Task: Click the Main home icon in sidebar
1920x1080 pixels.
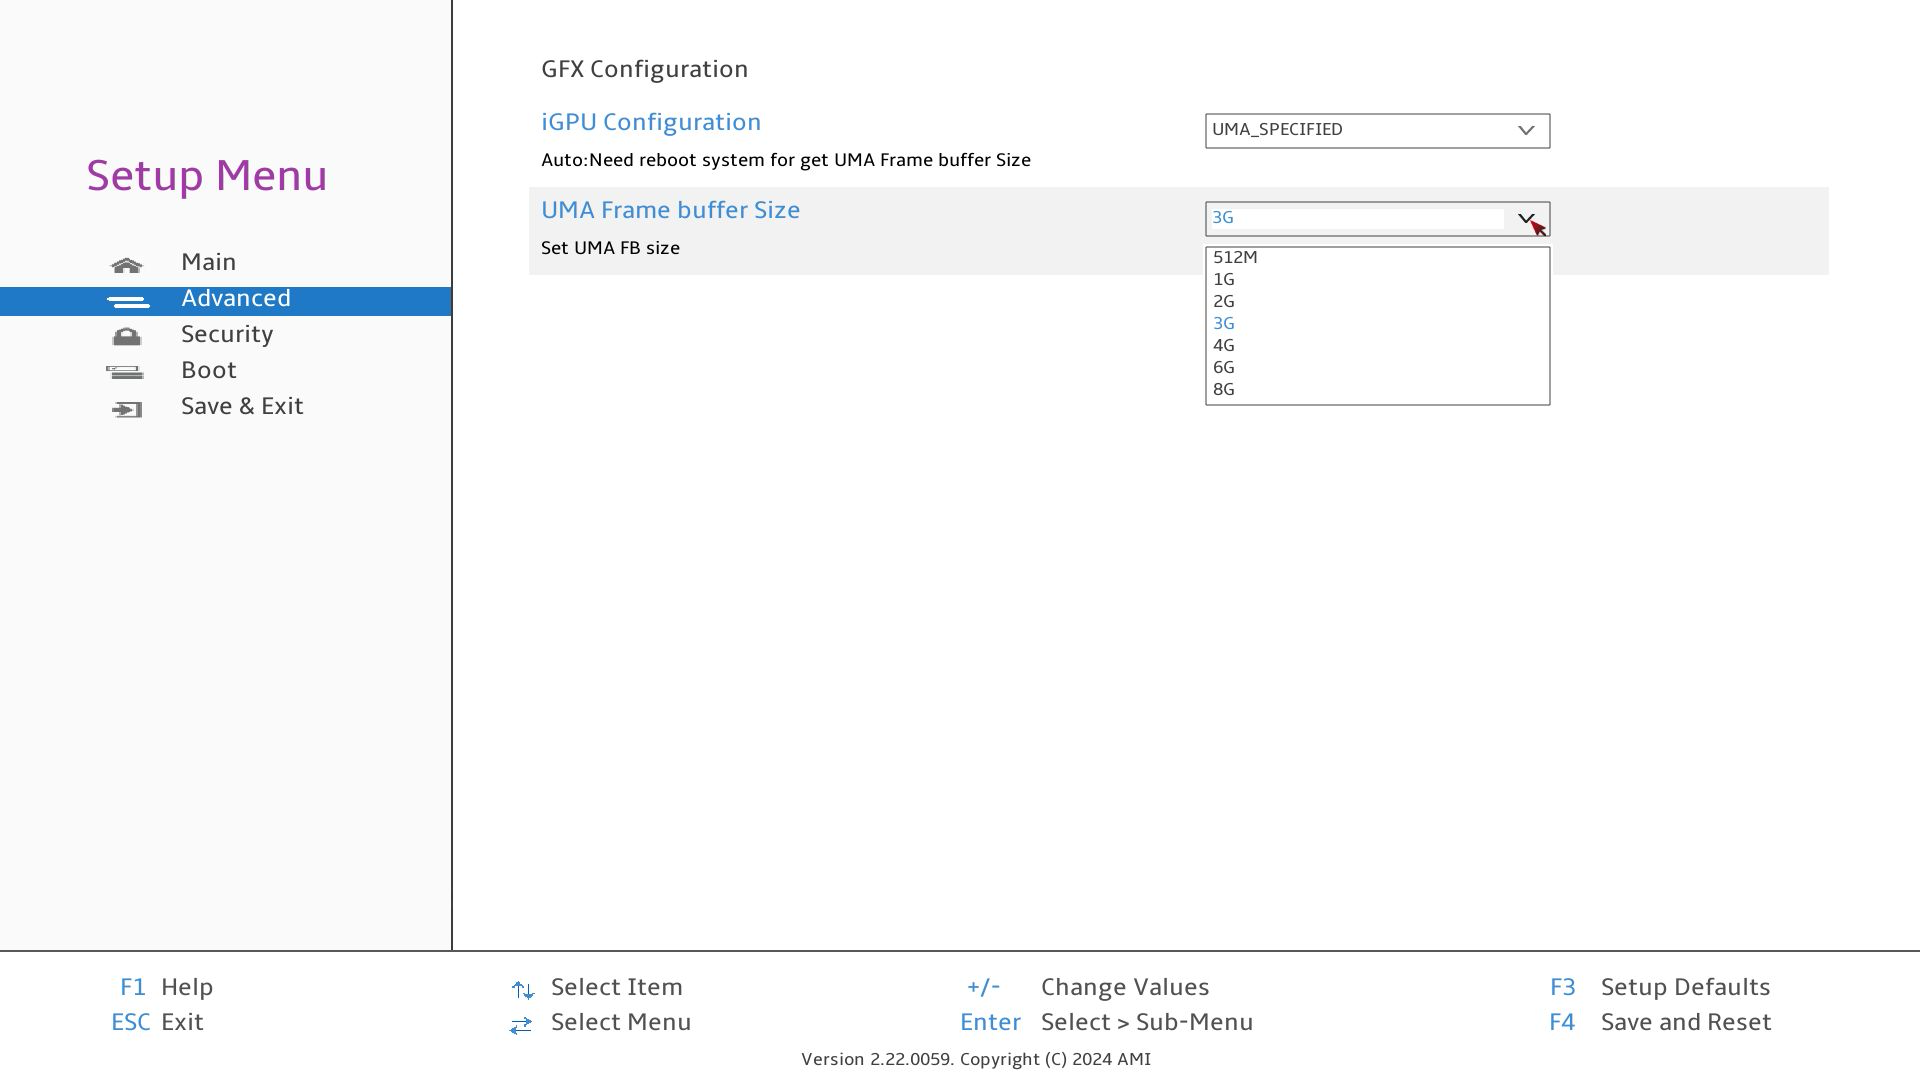Action: (x=127, y=265)
